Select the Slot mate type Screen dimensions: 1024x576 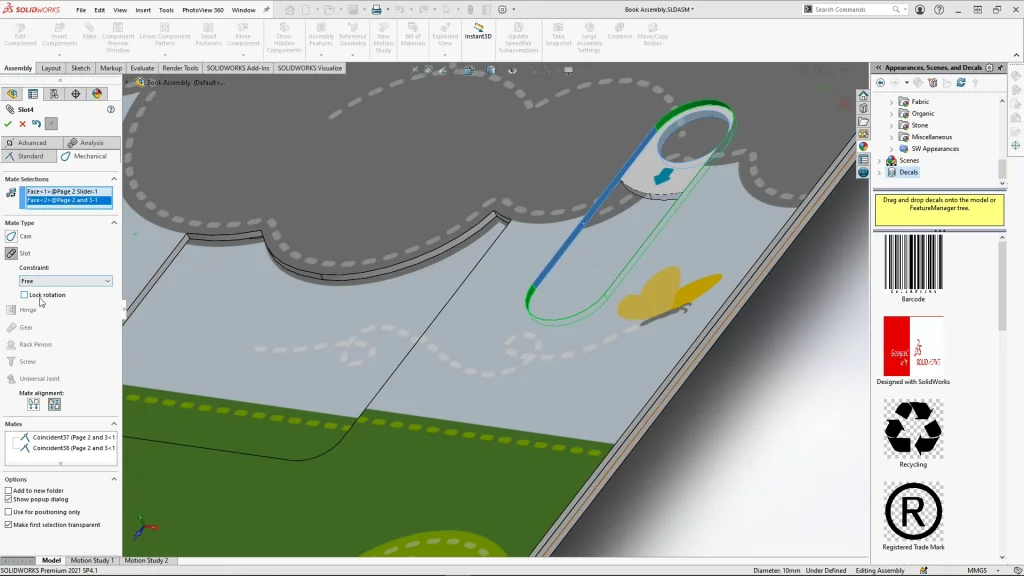pyautogui.click(x=12, y=253)
